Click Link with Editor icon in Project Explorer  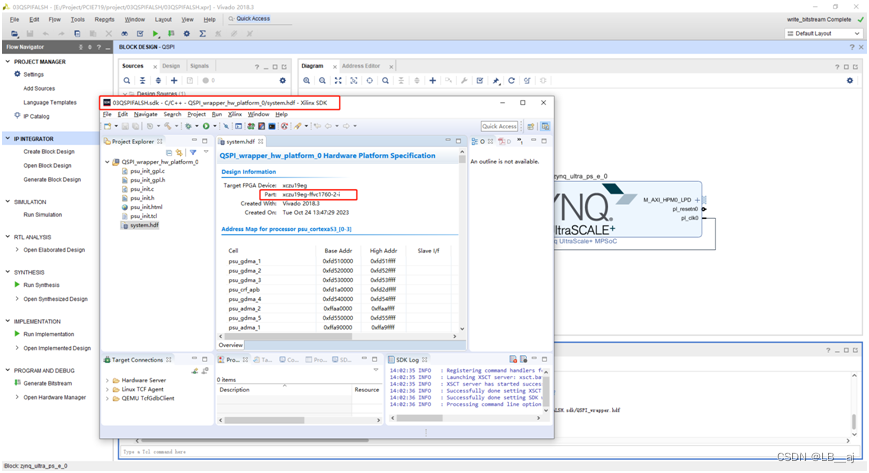178,152
